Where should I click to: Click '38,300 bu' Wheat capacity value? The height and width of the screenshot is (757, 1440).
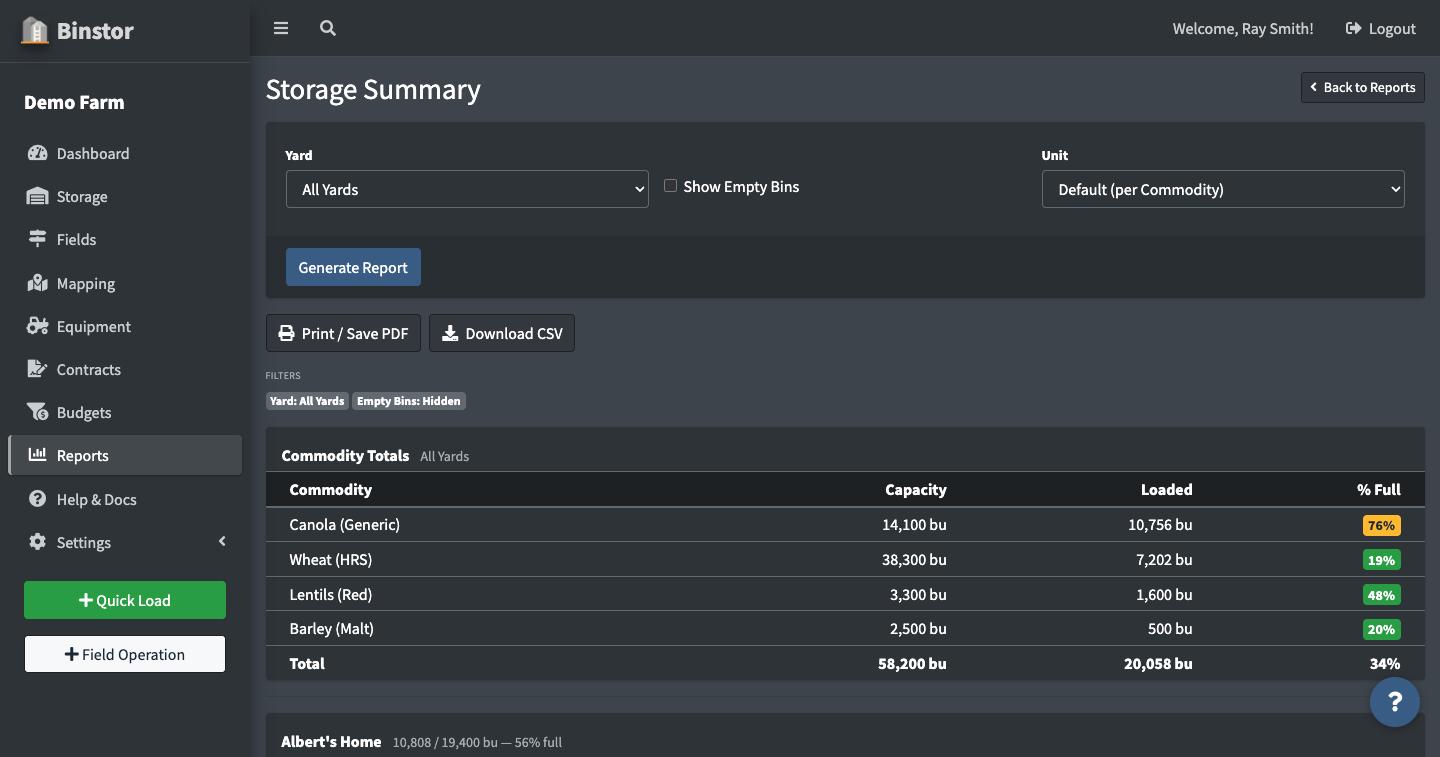[x=914, y=559]
